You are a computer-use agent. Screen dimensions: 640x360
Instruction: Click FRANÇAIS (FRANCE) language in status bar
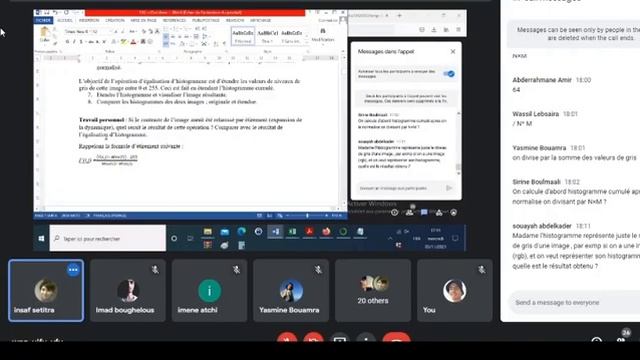[x=109, y=216]
